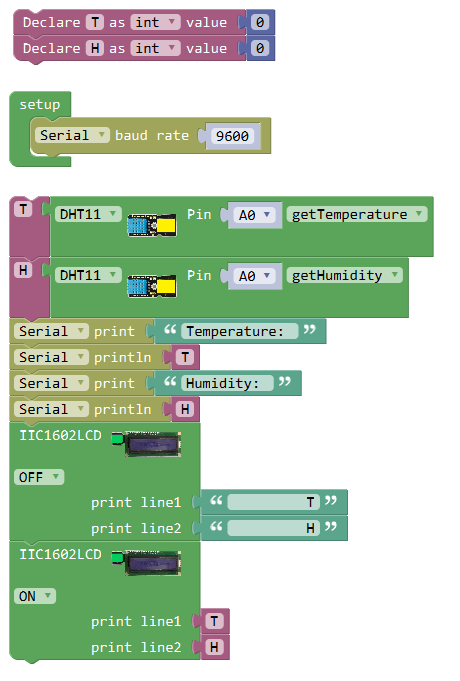Viewport: 460px width, 681px height.
Task: Select the T variable on ON block line1
Action: [214, 621]
